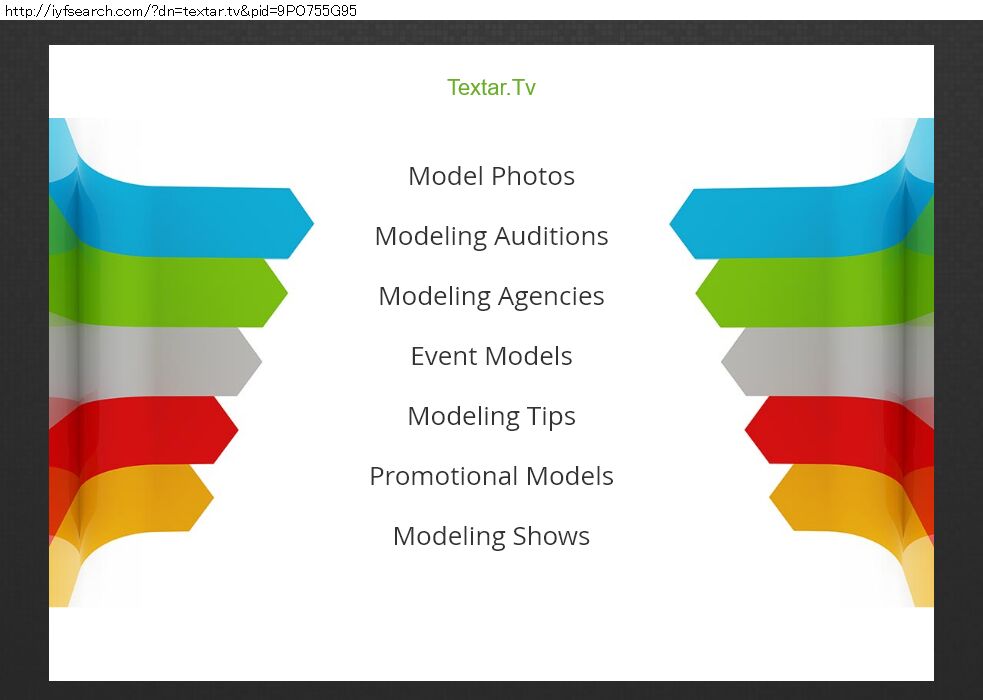Click the iyfsearch.com URL text at top
Image resolution: width=983 pixels, height=700 pixels.
(181, 10)
